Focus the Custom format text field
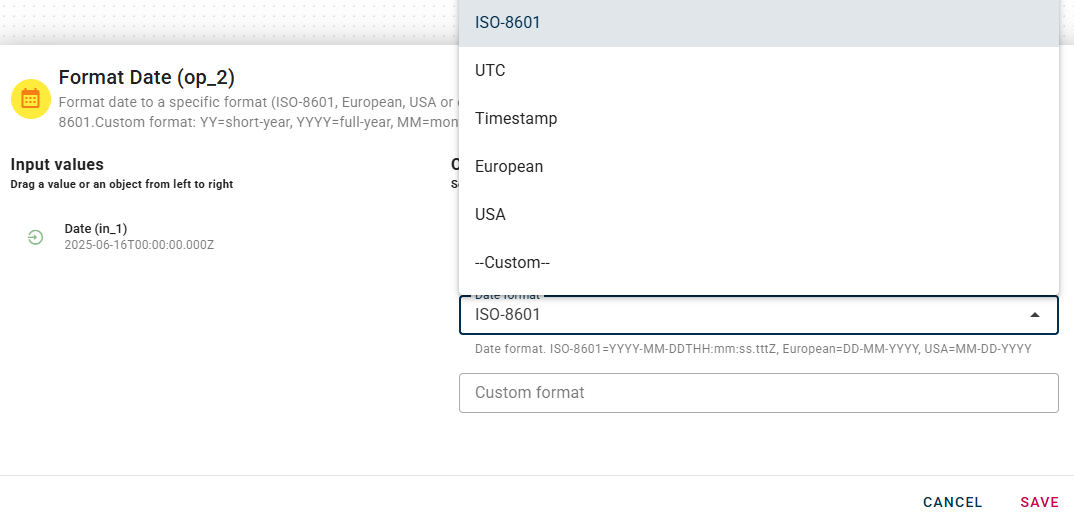Screen dimensions: 1074x522 [758, 393]
